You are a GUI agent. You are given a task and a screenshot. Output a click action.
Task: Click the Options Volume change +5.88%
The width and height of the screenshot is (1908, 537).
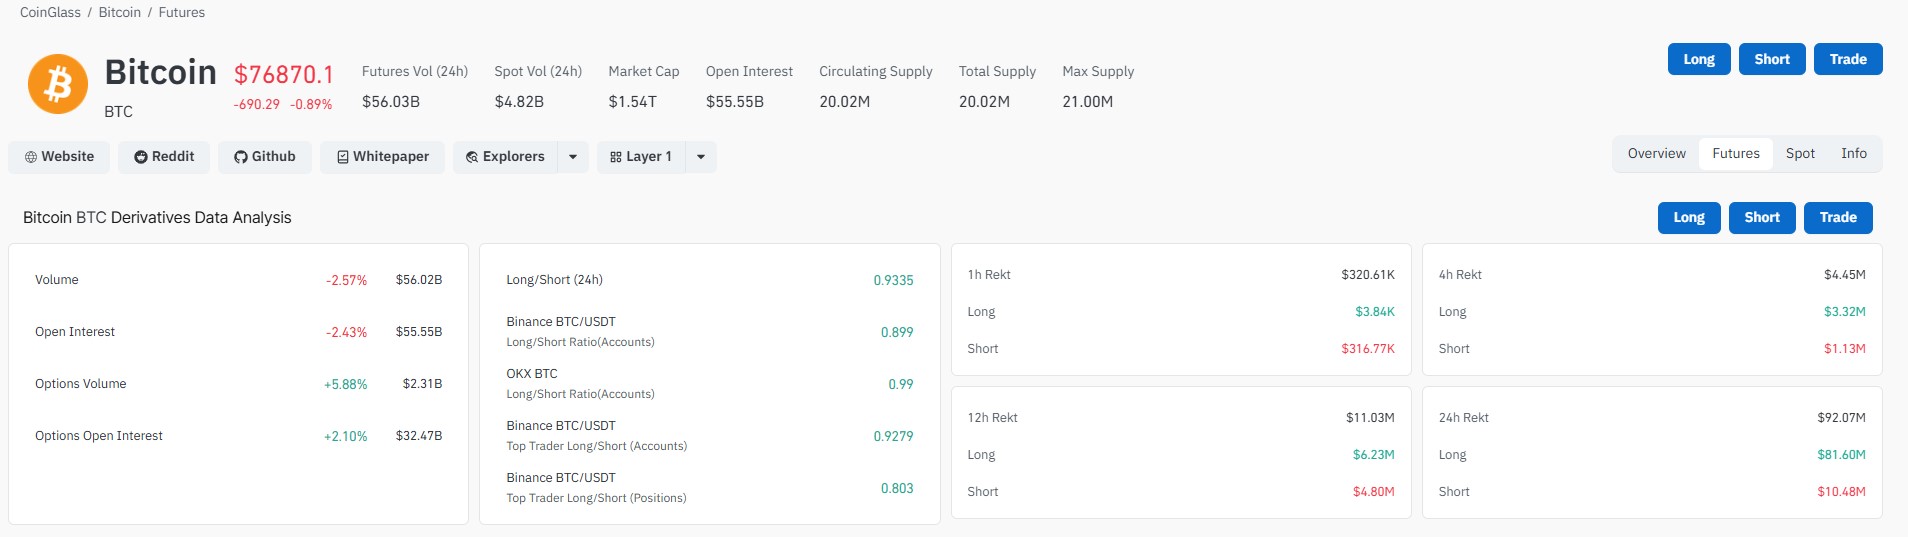pos(346,384)
